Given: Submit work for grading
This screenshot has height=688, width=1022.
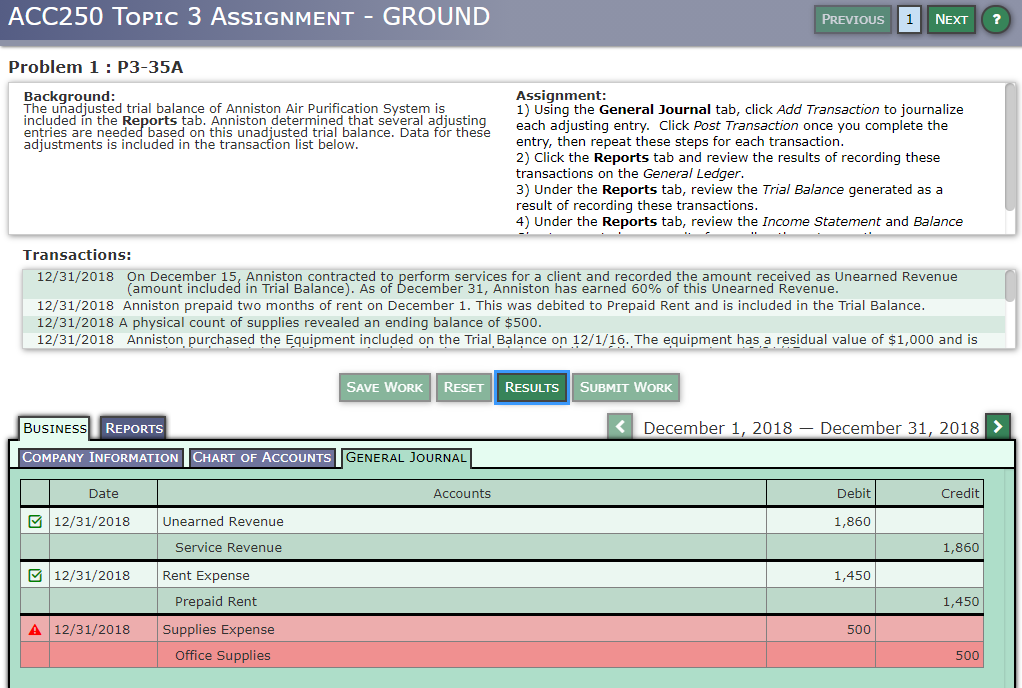Looking at the screenshot, I should pyautogui.click(x=625, y=387).
